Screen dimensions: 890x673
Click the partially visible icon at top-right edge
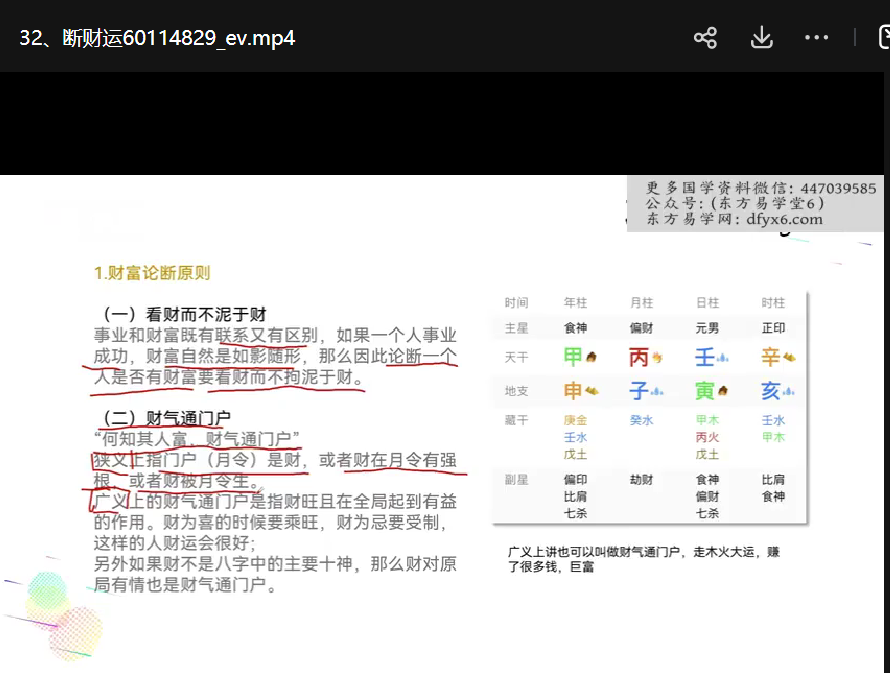[x=883, y=38]
